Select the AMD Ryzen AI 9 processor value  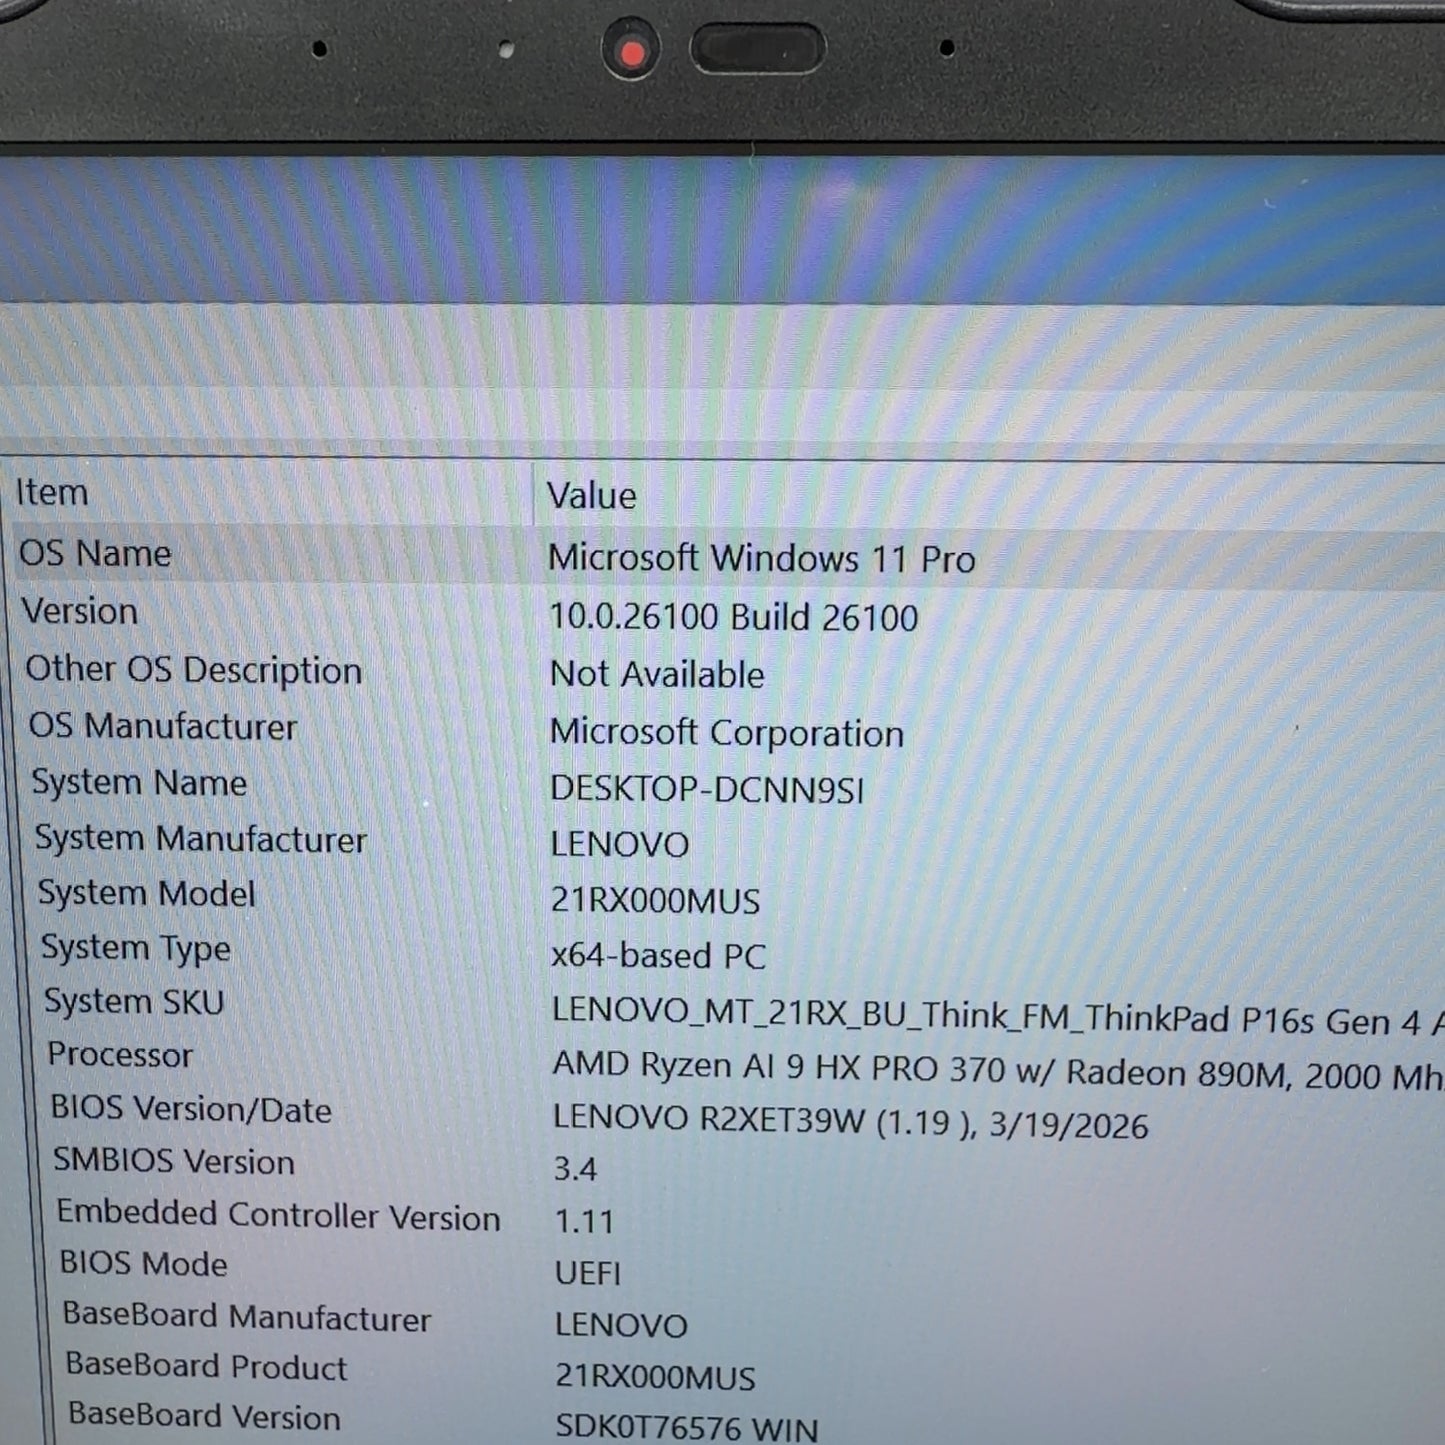pyautogui.click(x=997, y=1071)
